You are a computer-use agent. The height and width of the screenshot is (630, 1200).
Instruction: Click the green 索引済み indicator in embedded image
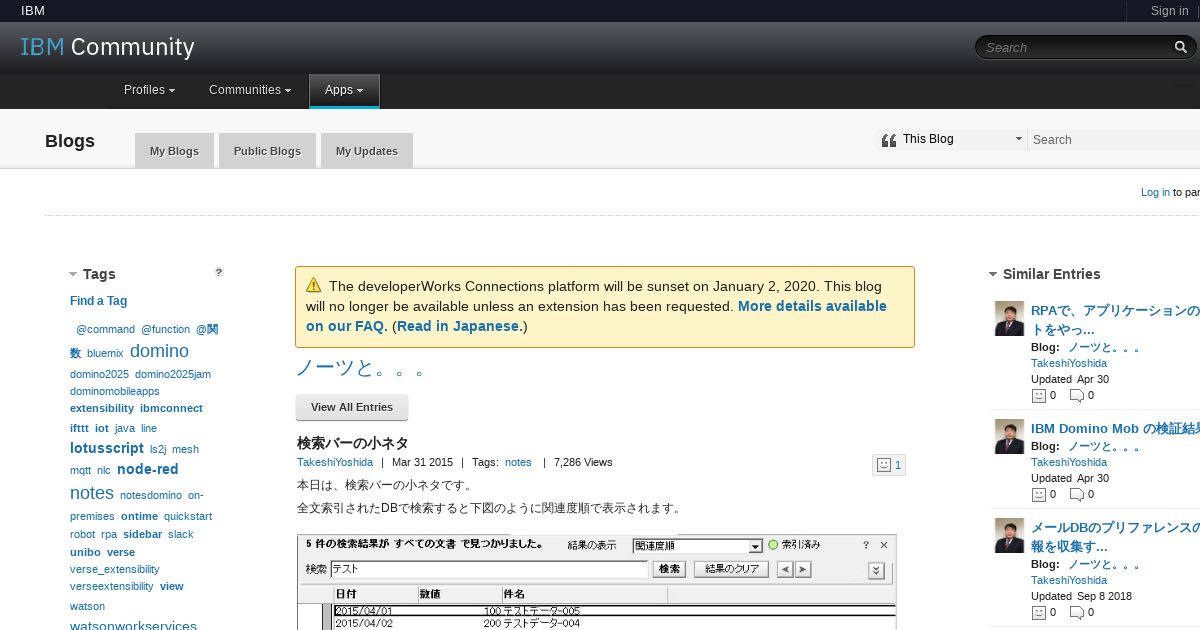click(773, 545)
